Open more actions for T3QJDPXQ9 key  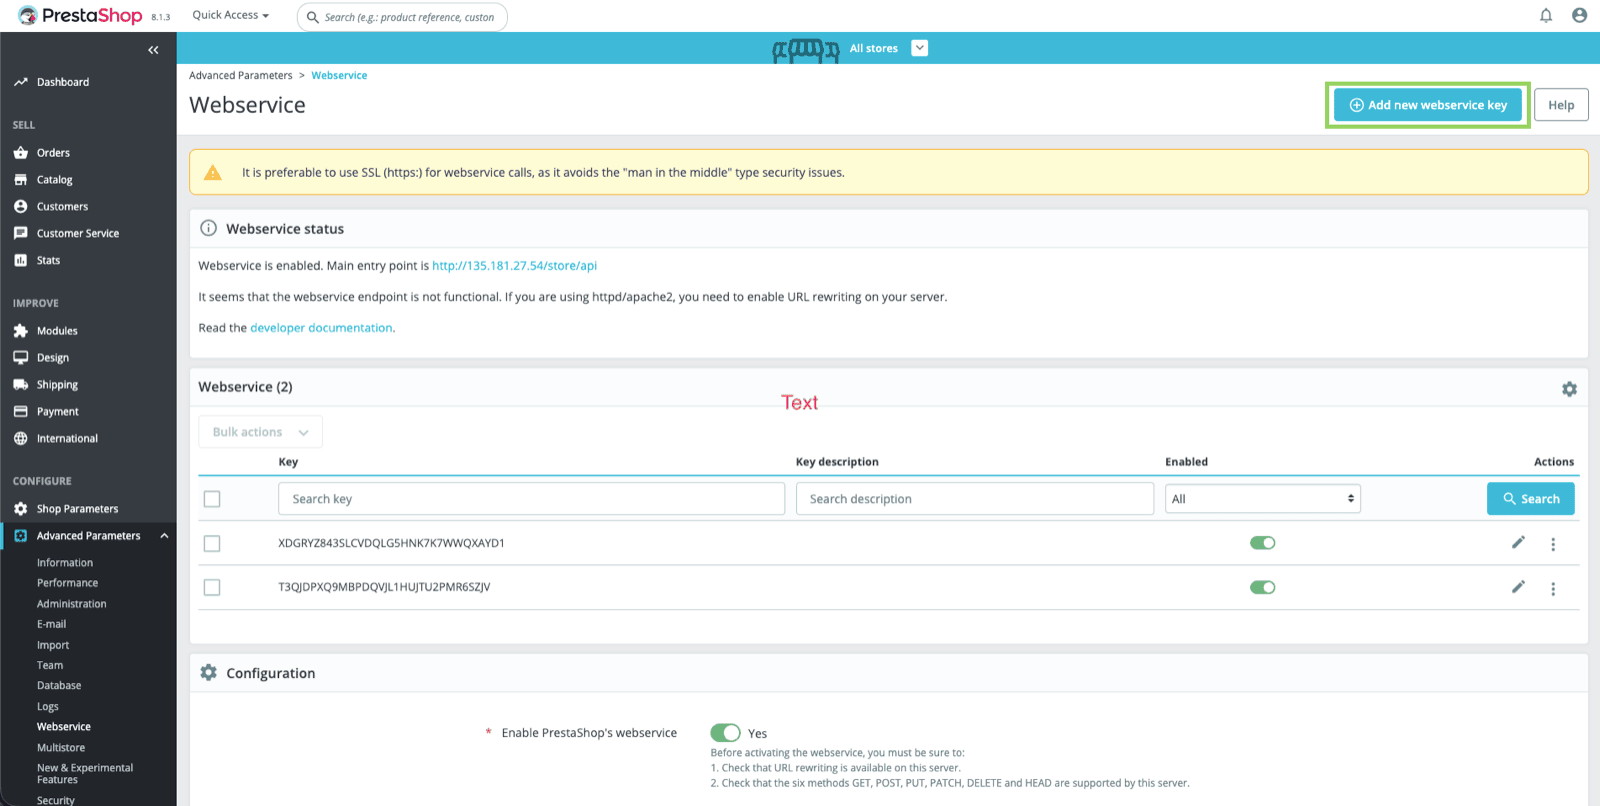coord(1553,589)
